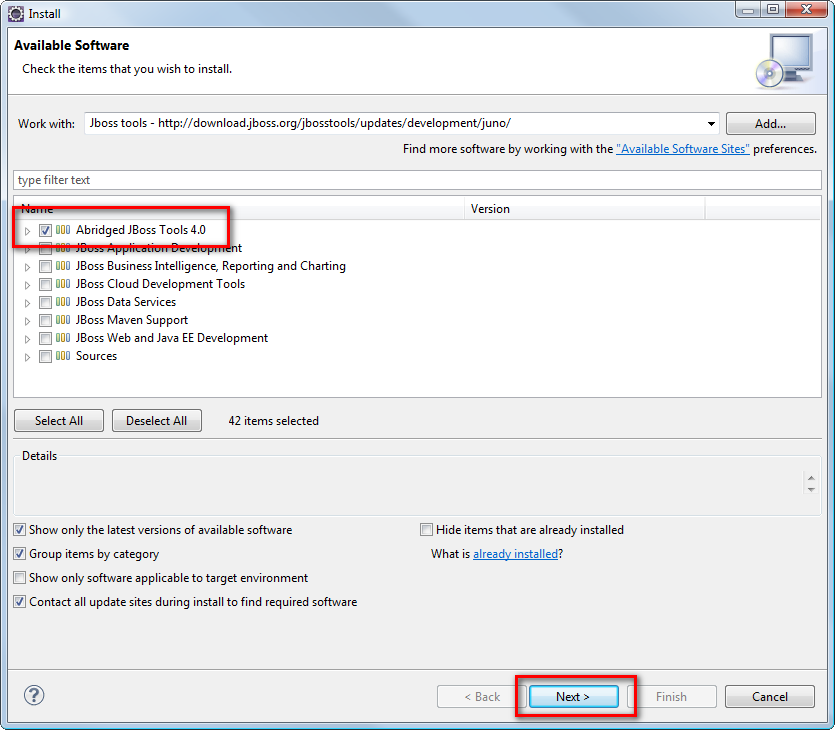The height and width of the screenshot is (730, 835).
Task: Uncheck the Abridged JBoss Tools 4.0 checkbox
Action: tap(45, 231)
